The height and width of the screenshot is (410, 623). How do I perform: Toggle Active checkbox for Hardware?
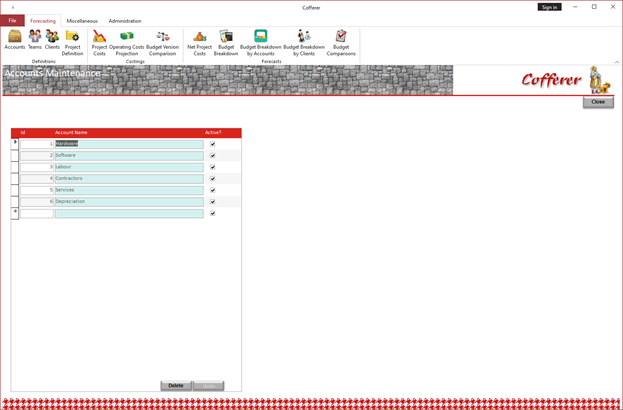click(213, 144)
